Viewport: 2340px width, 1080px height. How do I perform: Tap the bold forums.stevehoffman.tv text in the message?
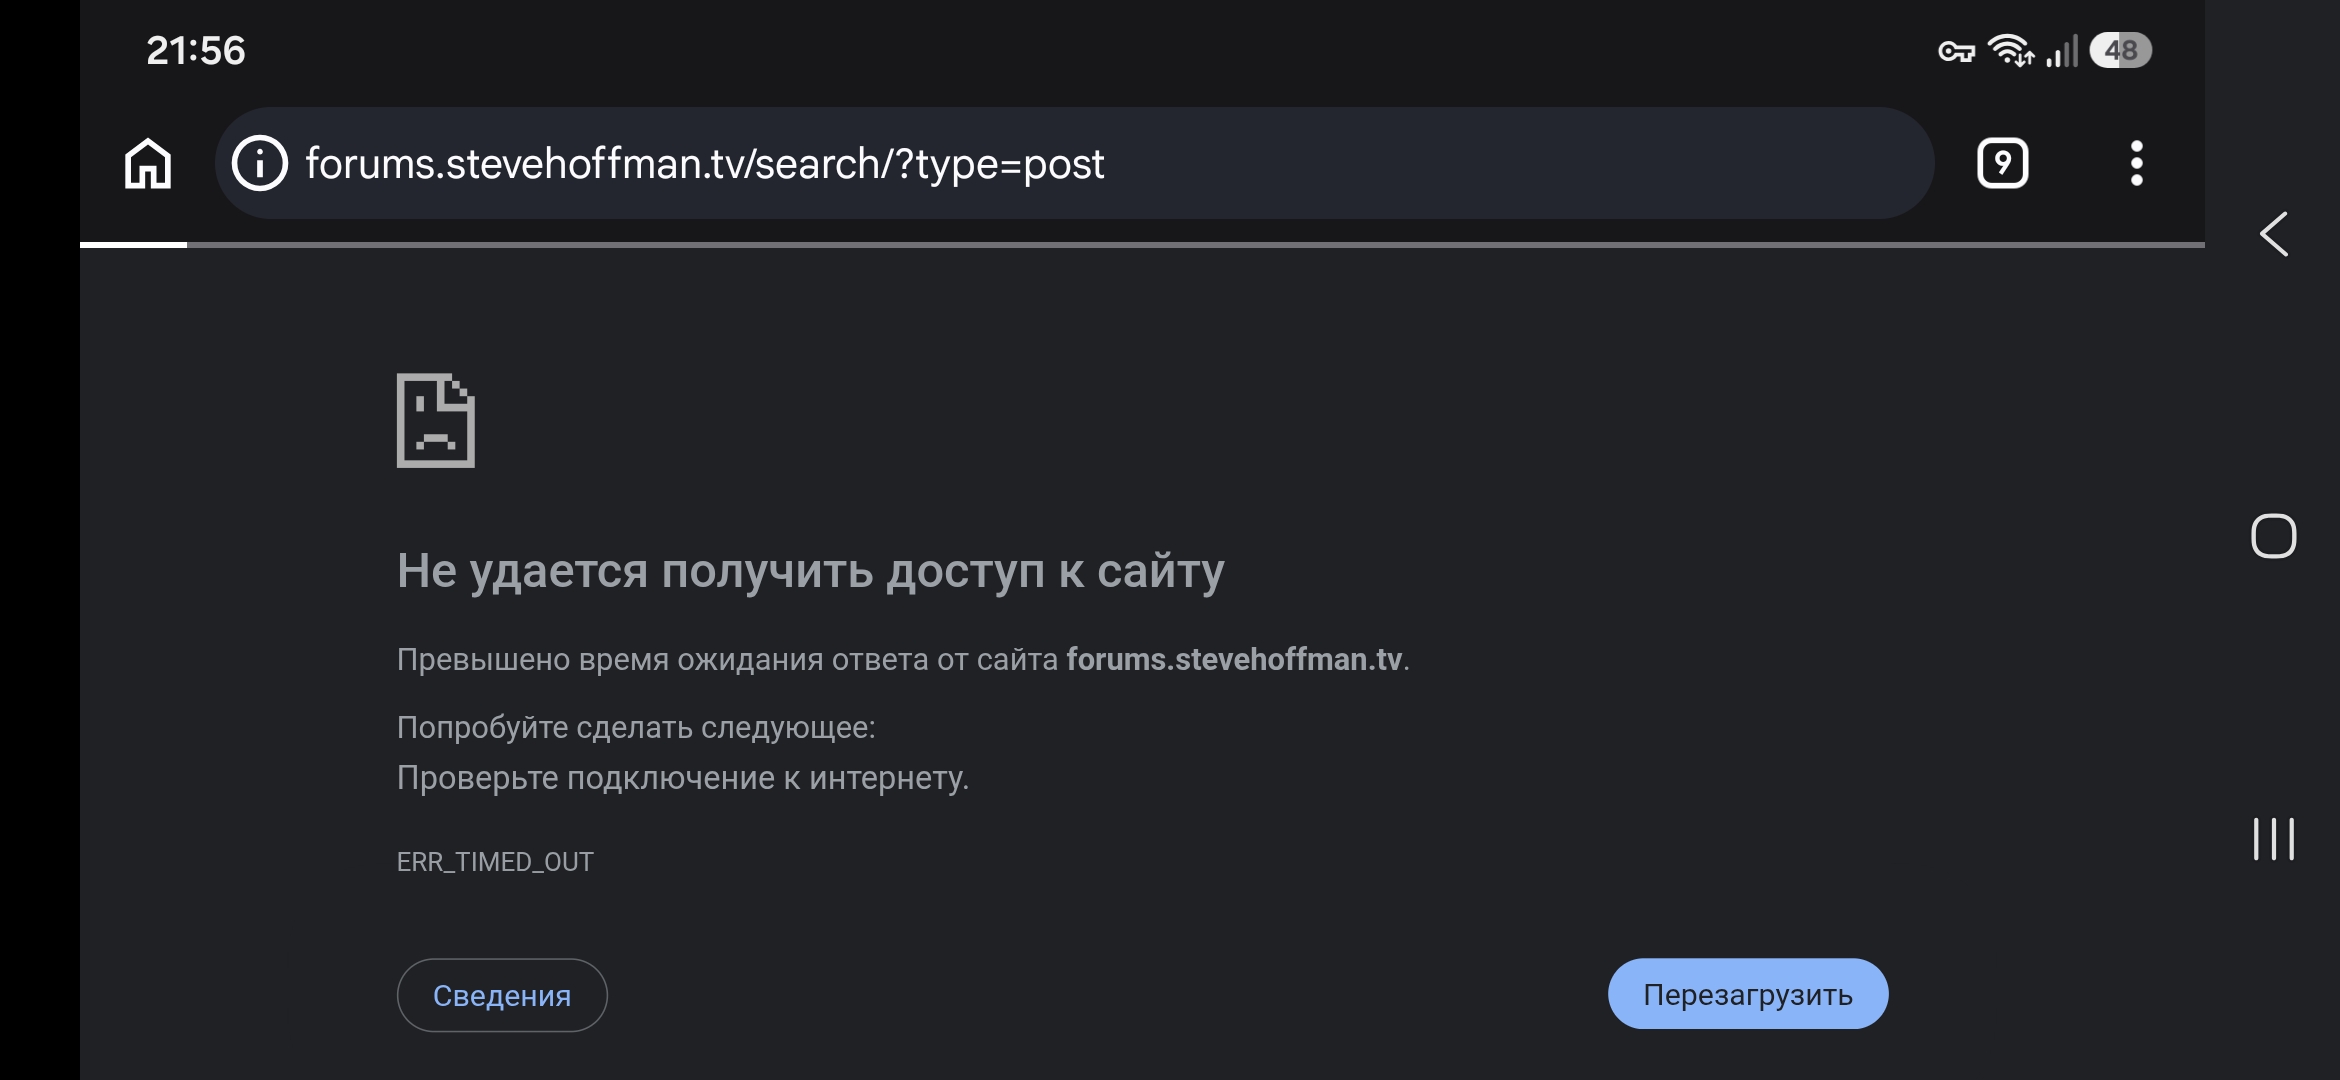click(x=1234, y=660)
